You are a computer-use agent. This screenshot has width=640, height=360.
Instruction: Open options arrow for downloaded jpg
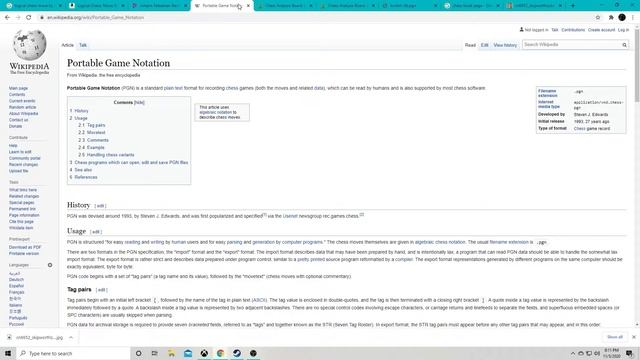[x=71, y=337]
